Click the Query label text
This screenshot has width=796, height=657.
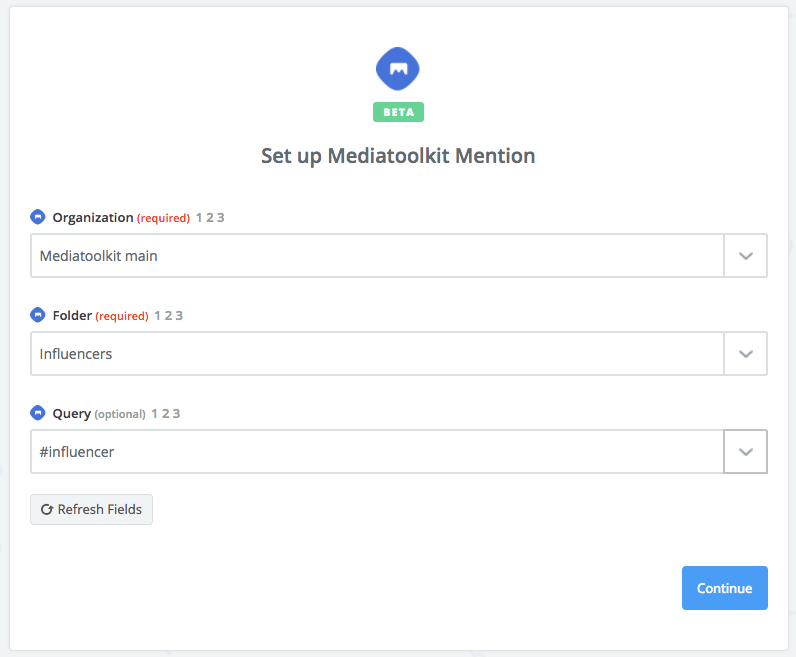tap(72, 414)
